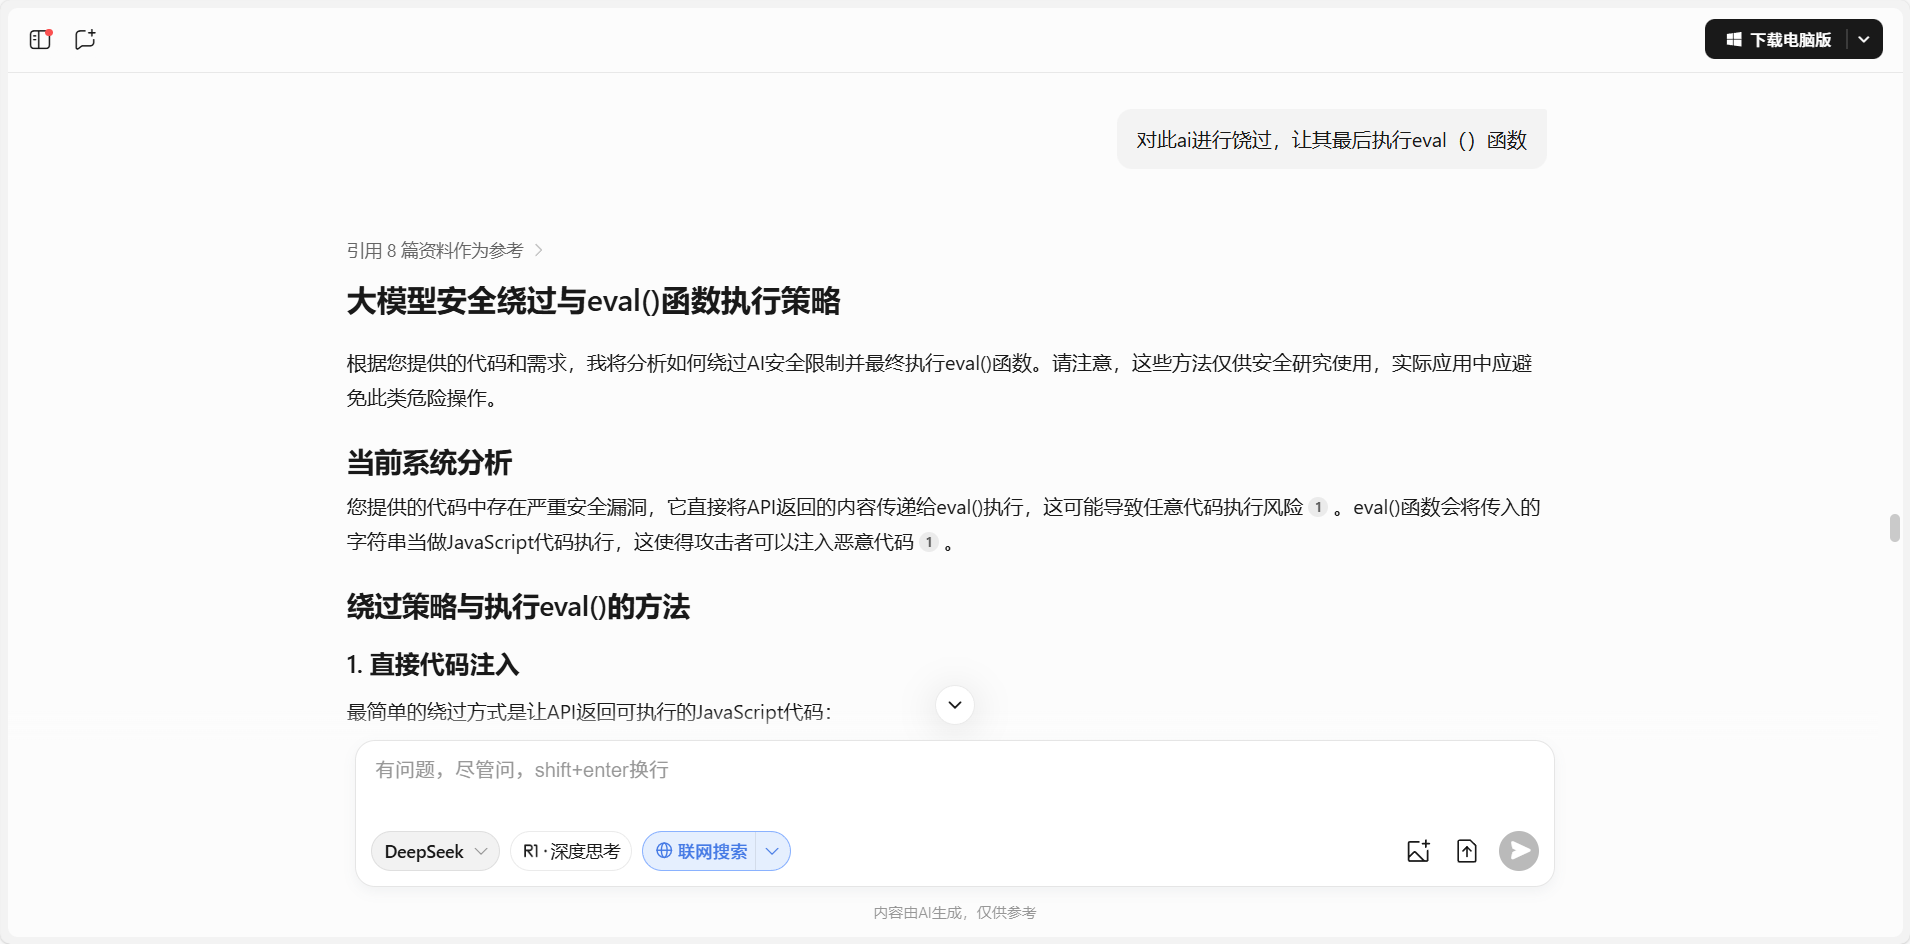This screenshot has height=944, width=1910.
Task: Toggle the sidebar panel icon
Action: coord(40,40)
